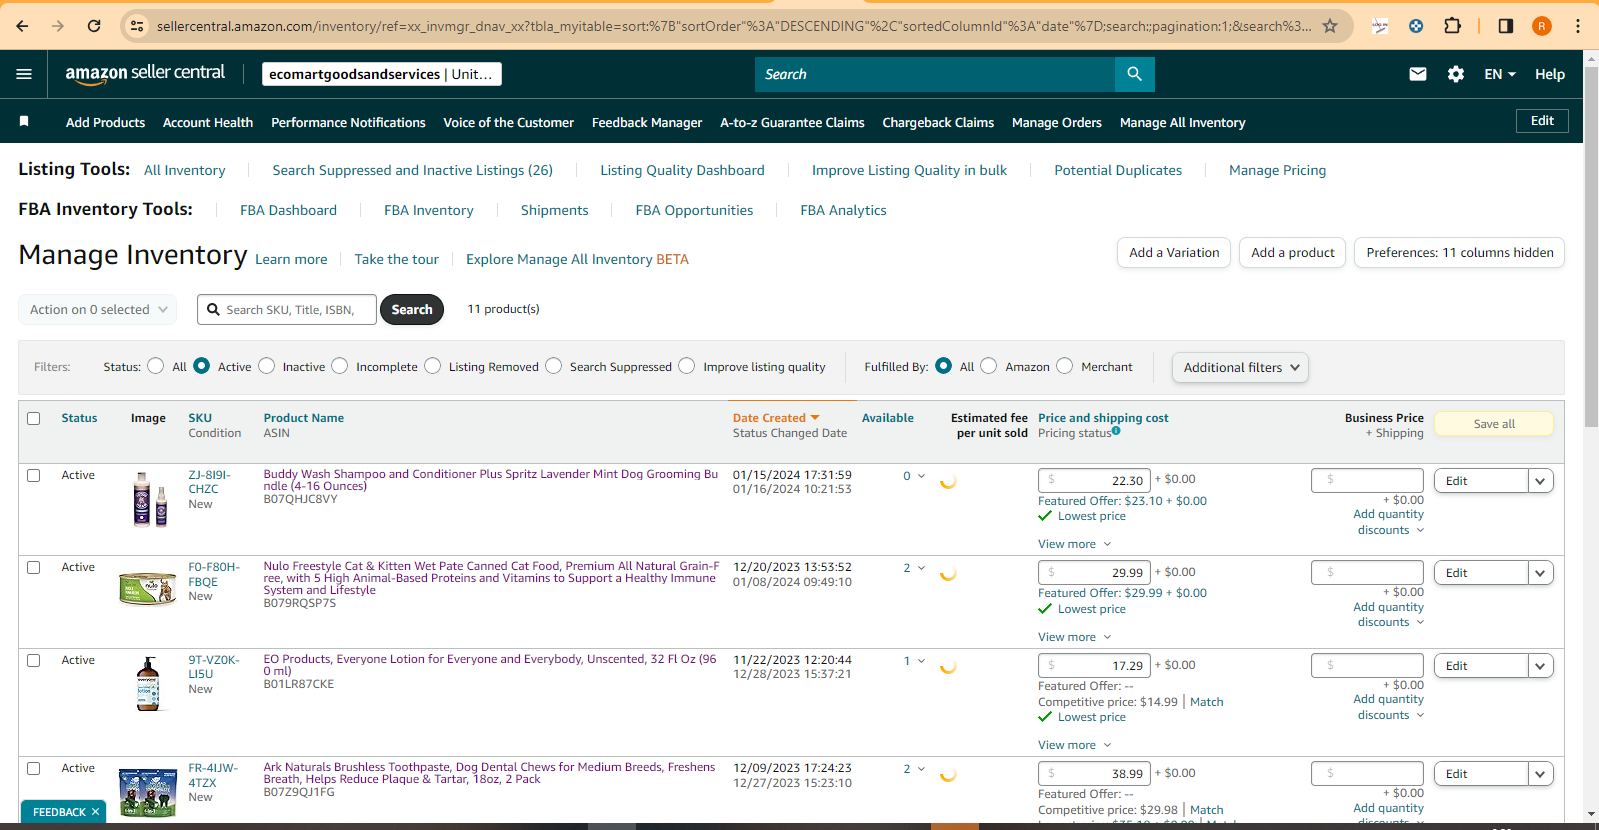This screenshot has height=830, width=1599.
Task: Open the browser extensions puzzle icon
Action: pyautogui.click(x=1453, y=26)
